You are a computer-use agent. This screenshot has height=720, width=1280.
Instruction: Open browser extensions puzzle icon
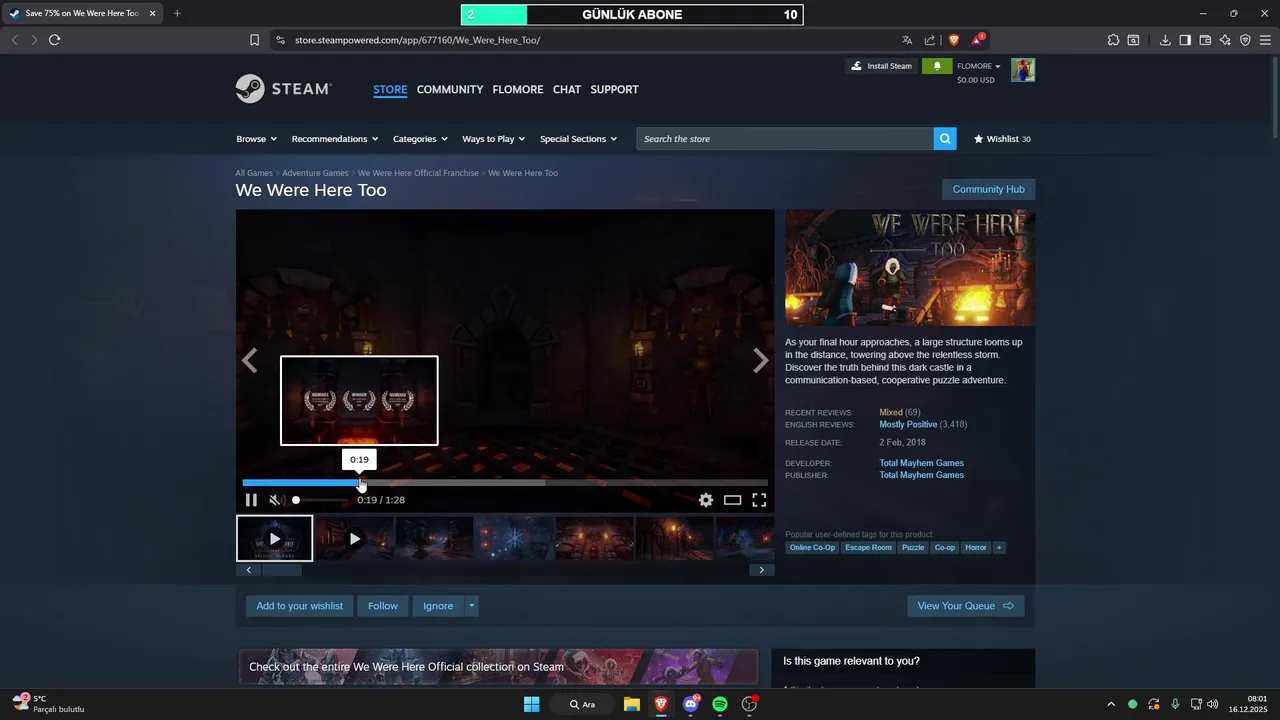click(x=1113, y=40)
